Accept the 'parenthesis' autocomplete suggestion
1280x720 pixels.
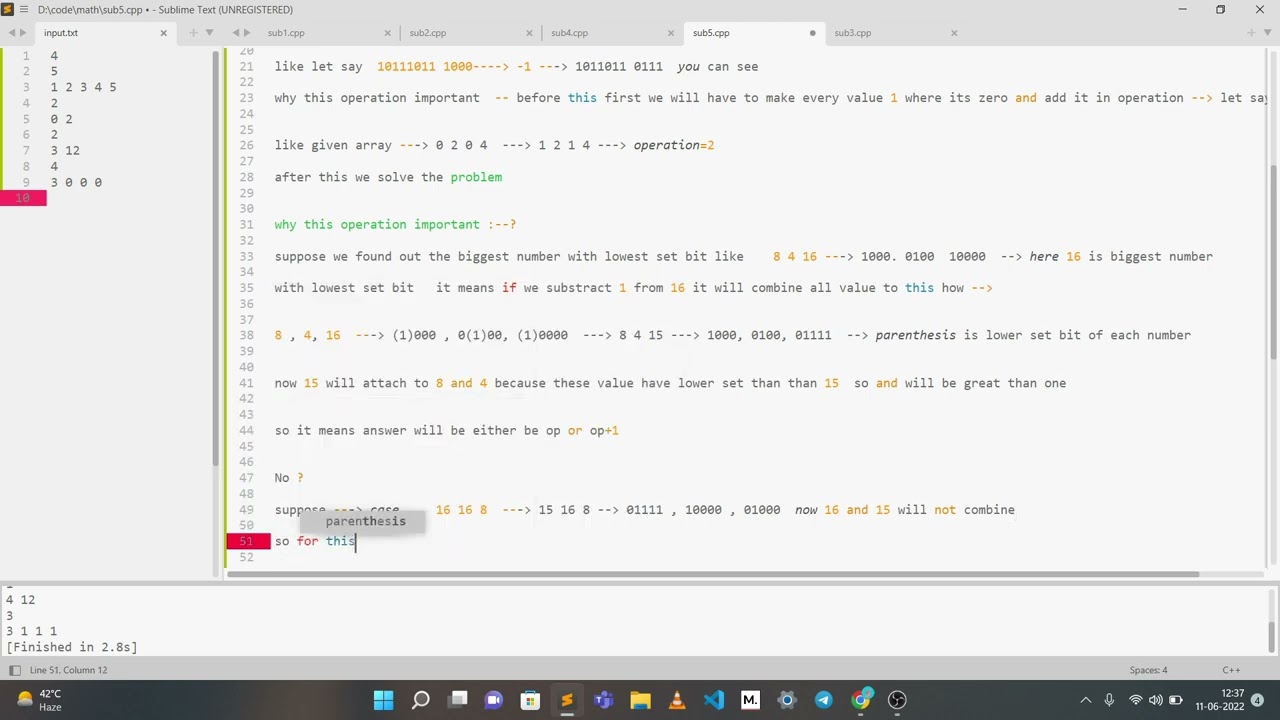coord(361,521)
